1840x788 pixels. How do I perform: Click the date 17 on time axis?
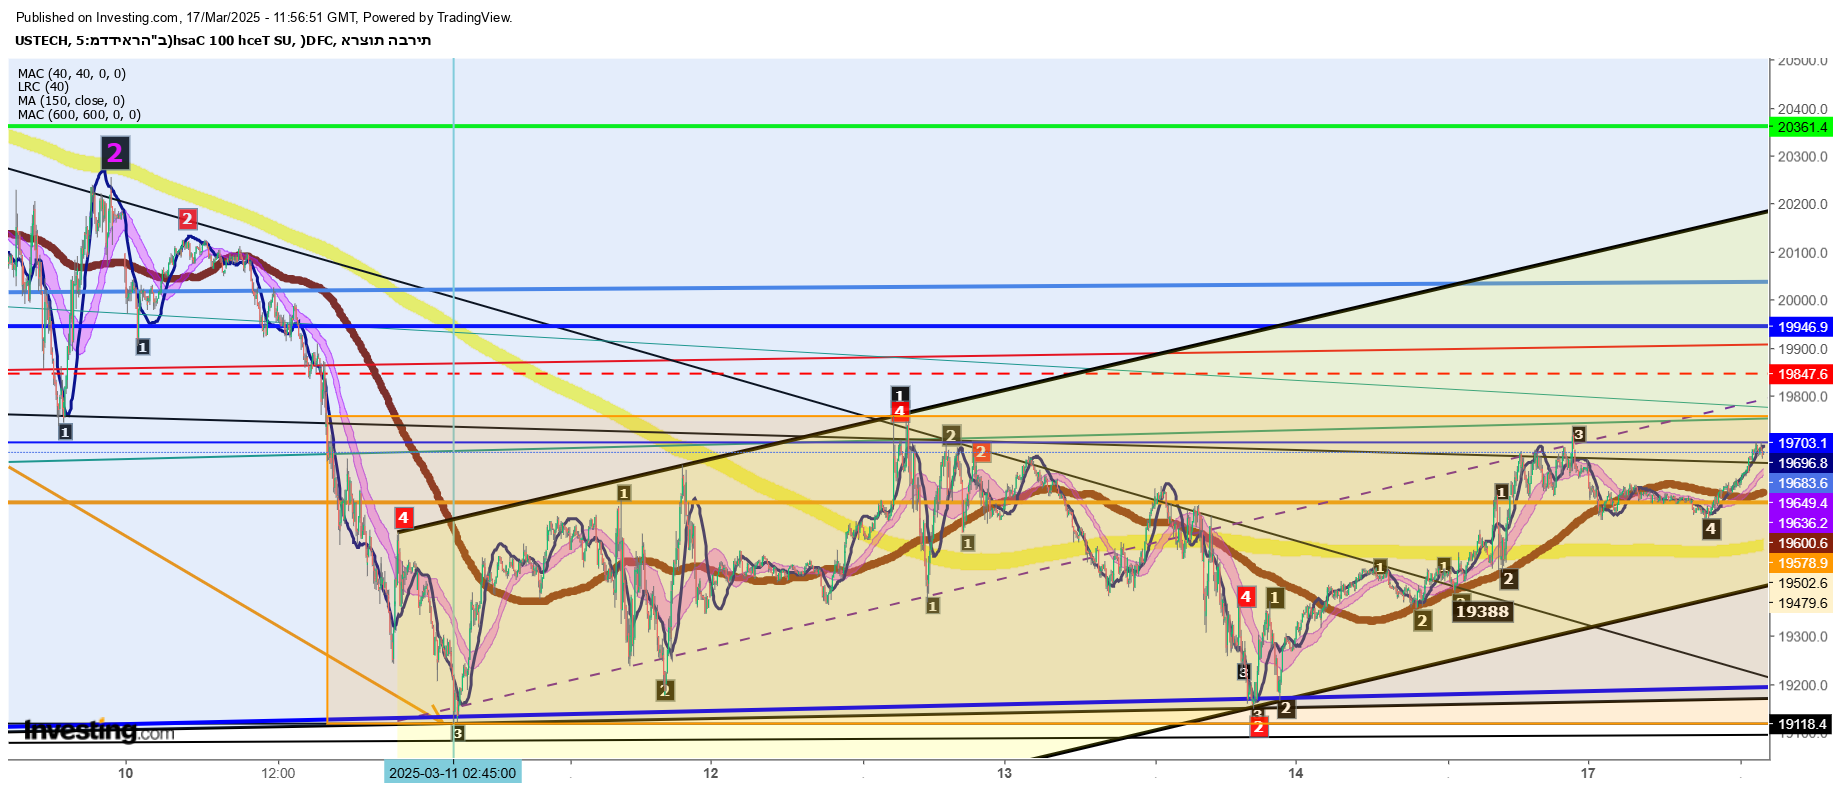[x=1588, y=773]
